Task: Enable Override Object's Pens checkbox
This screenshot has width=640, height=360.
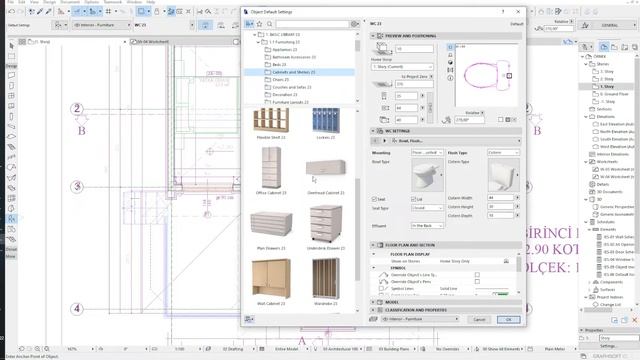Action: pyautogui.click(x=477, y=282)
